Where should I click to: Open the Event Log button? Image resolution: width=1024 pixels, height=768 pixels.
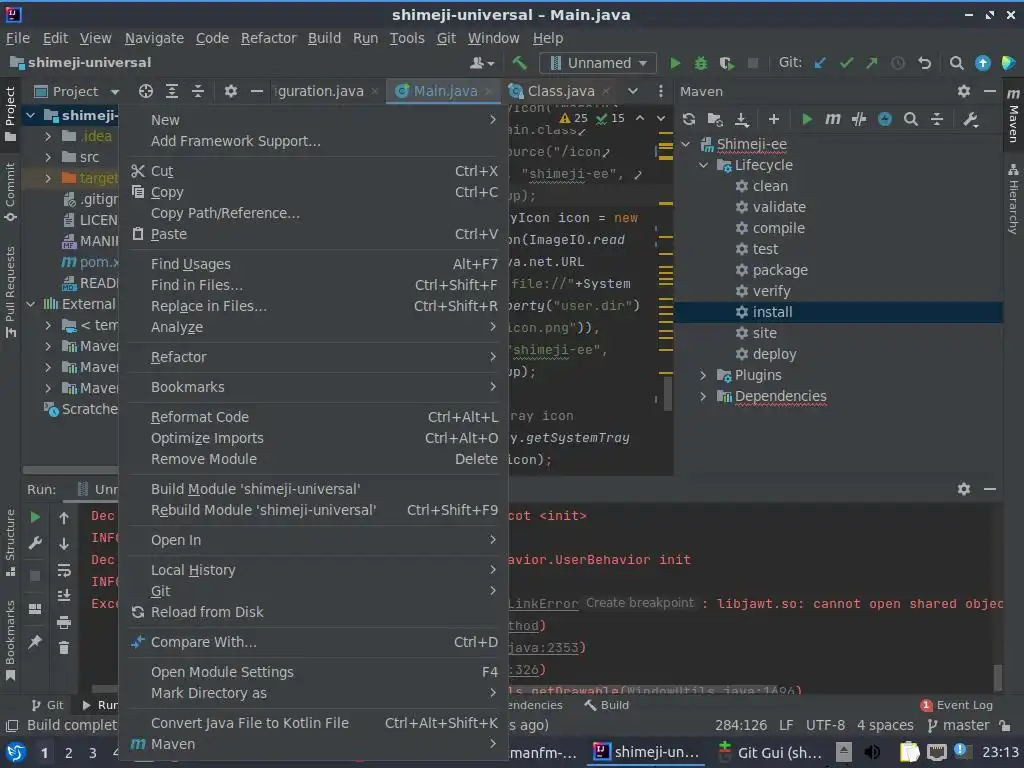(957, 705)
